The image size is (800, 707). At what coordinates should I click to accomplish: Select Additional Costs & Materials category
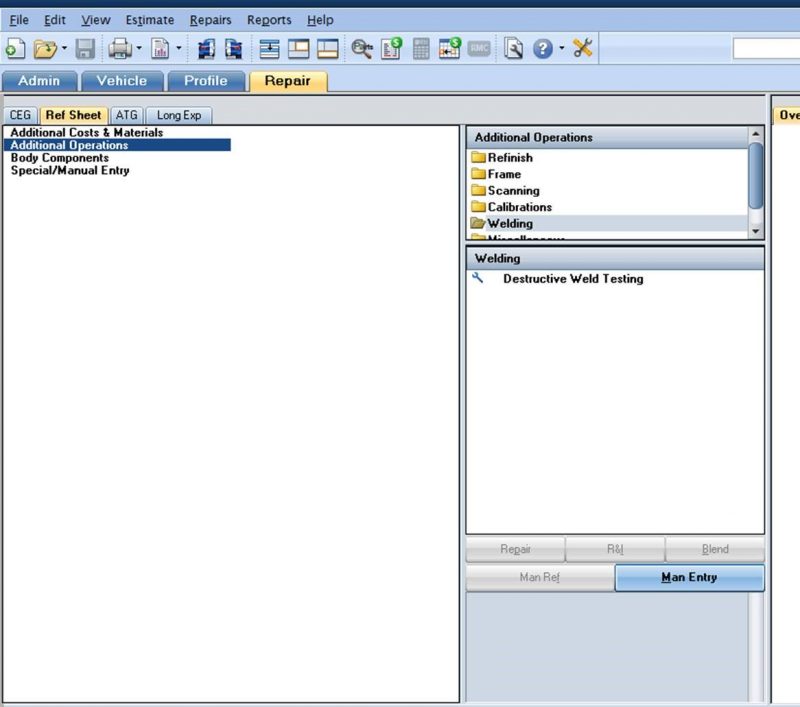[87, 133]
